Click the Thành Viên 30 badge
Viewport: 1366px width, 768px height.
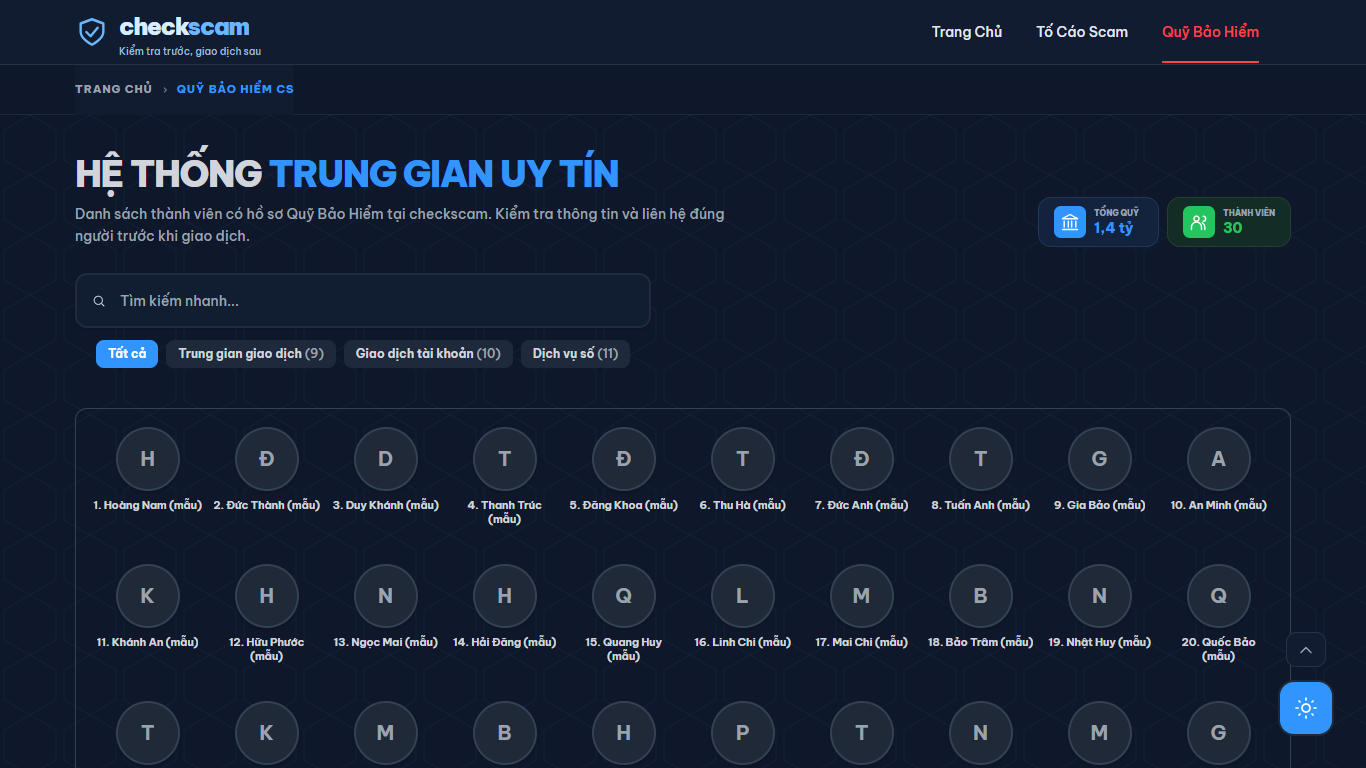[1229, 222]
